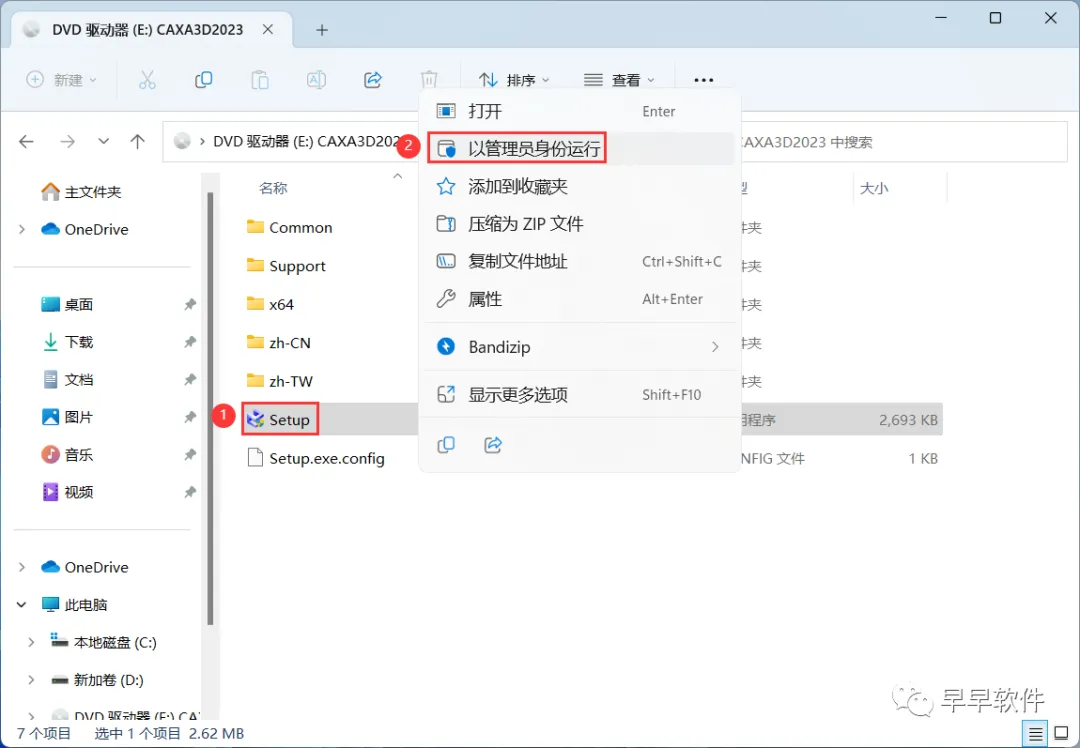Open 音乐 in quick access
The image size is (1080, 748).
(68, 455)
